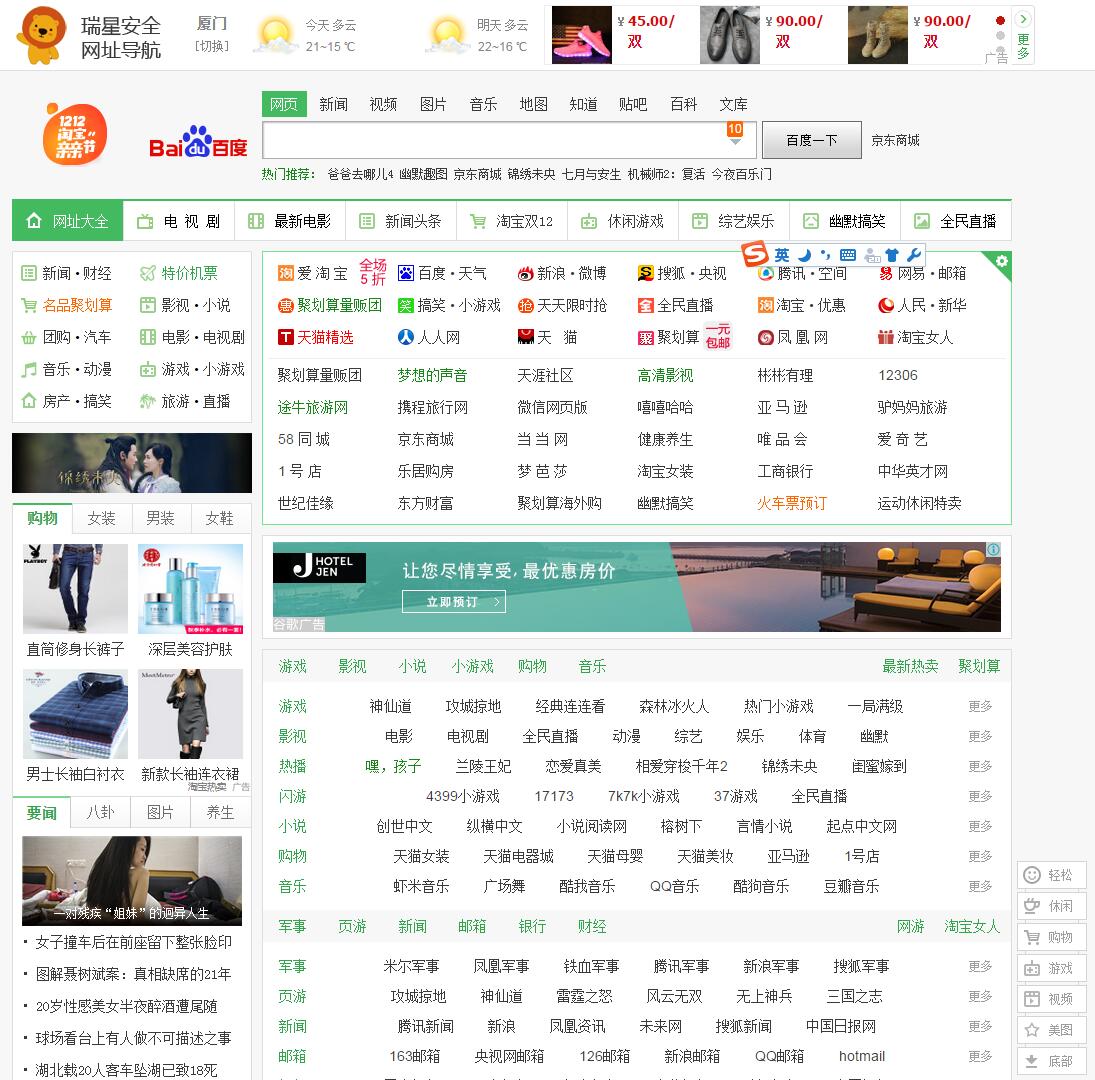This screenshot has width=1095, height=1080.
Task: Click next arrow on shoe ads carousel
Action: [1023, 20]
